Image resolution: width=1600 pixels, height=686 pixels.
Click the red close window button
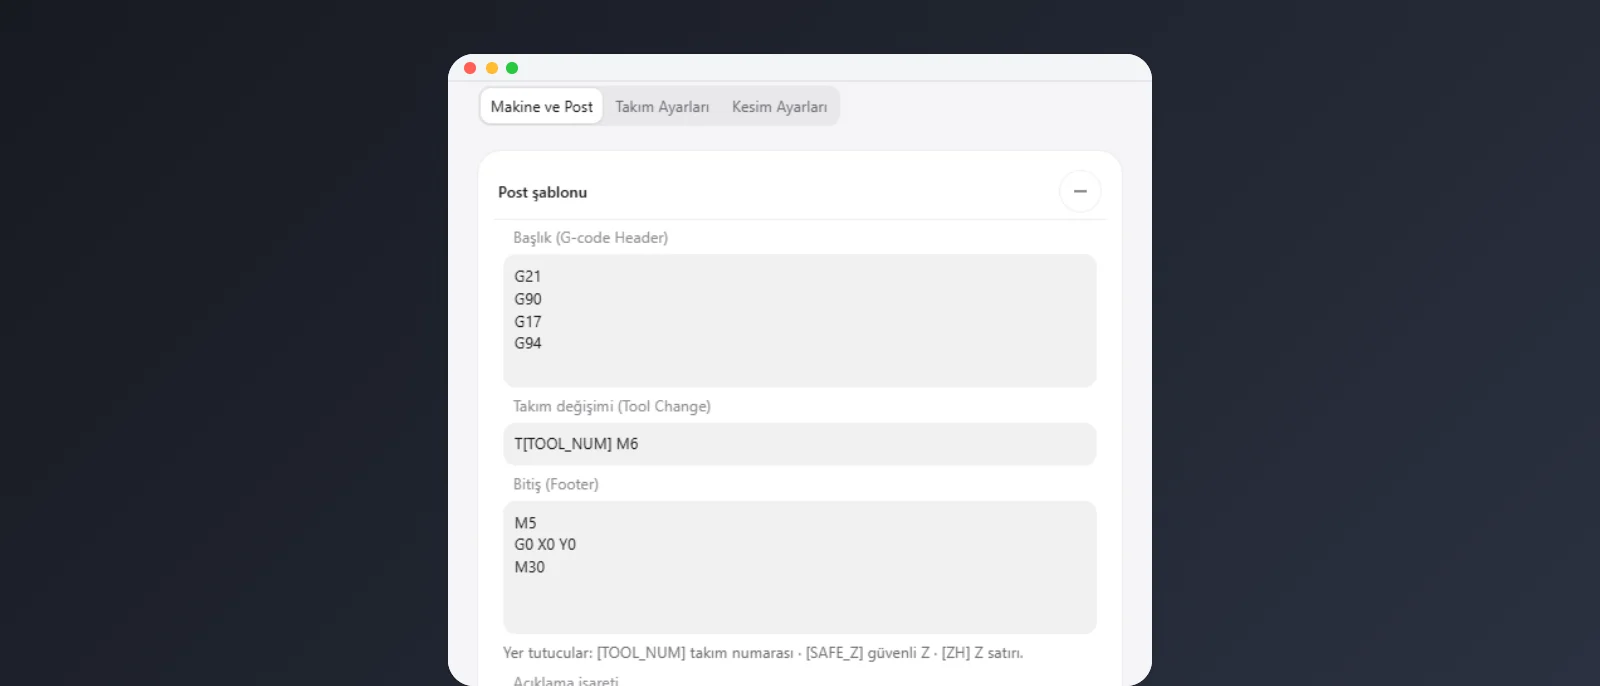tap(470, 68)
